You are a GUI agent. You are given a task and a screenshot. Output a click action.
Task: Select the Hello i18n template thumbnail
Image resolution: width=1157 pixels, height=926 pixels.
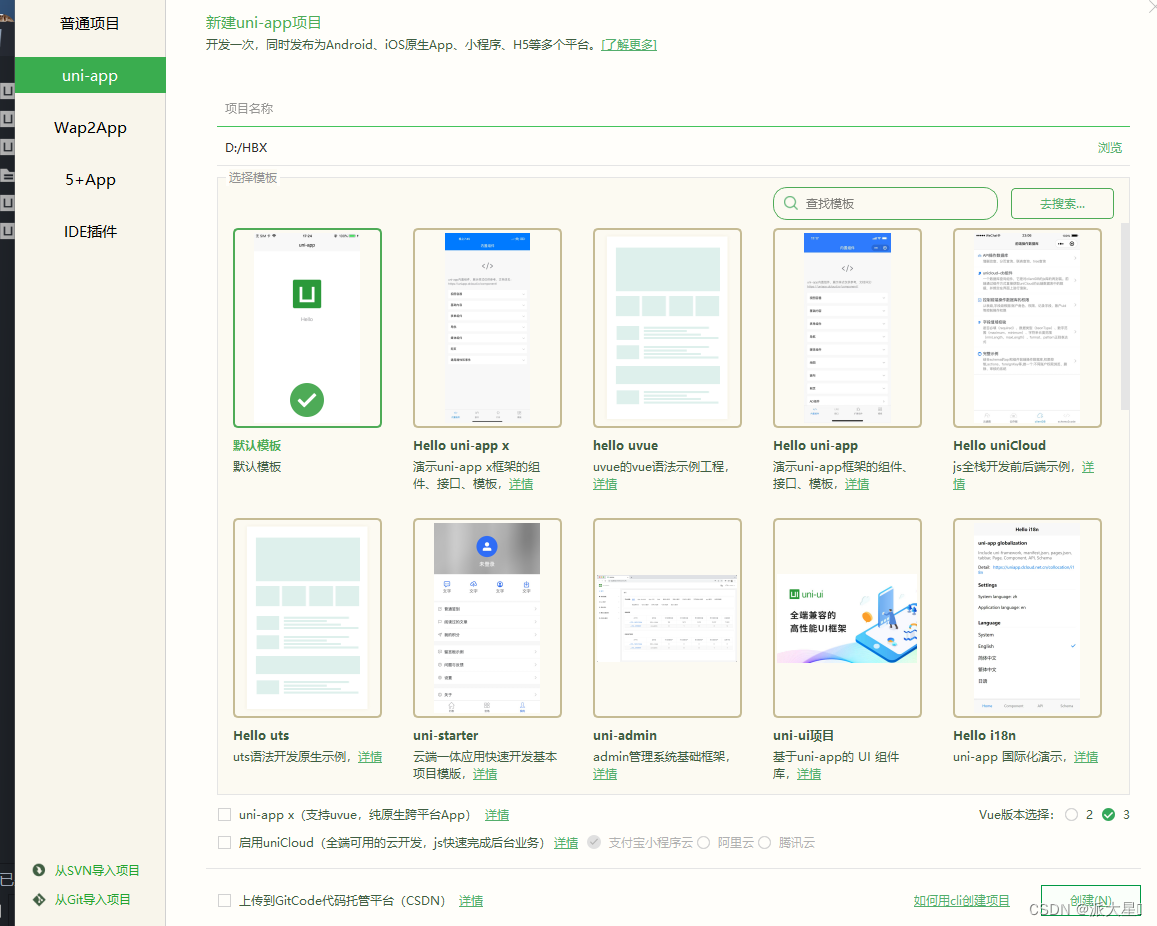click(1027, 618)
